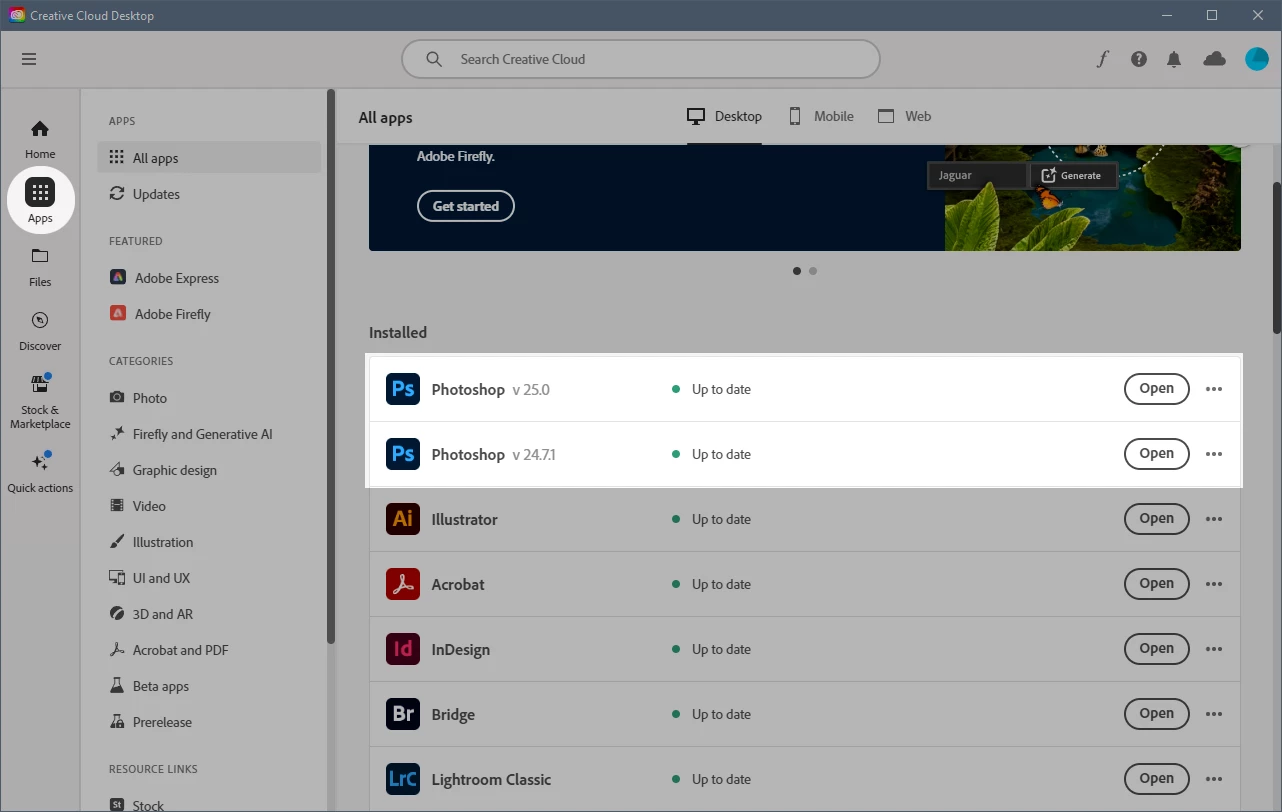Focus the Search Creative Cloud field
The width and height of the screenshot is (1282, 812).
(x=641, y=59)
